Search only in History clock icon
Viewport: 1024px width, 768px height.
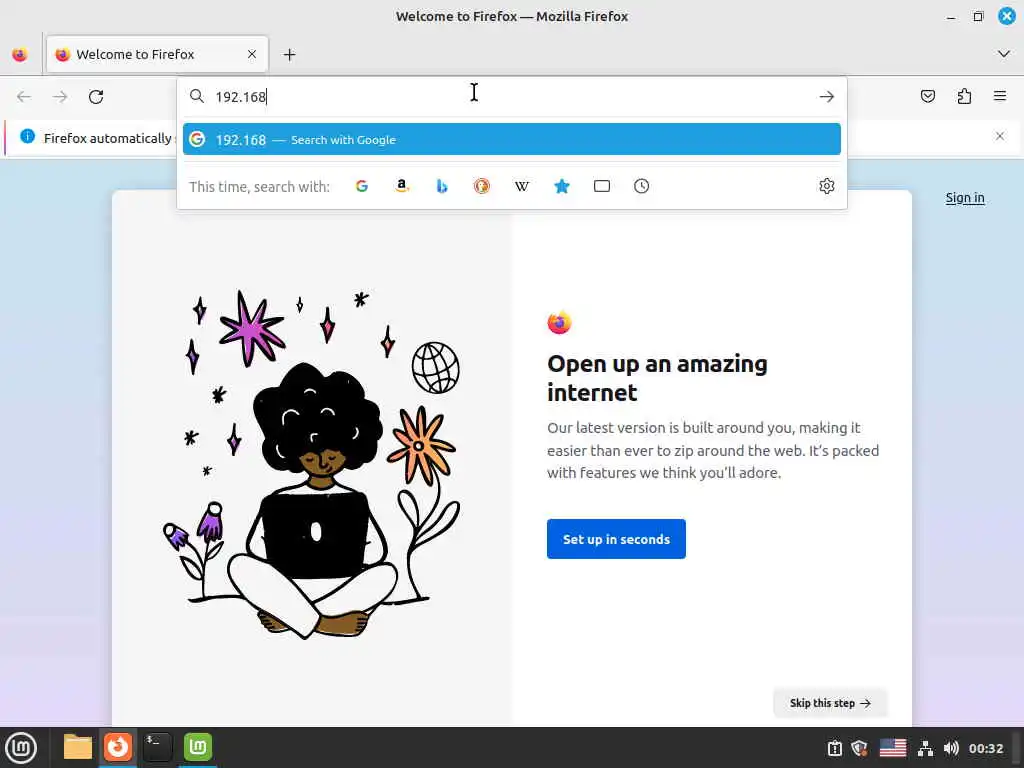coord(641,186)
